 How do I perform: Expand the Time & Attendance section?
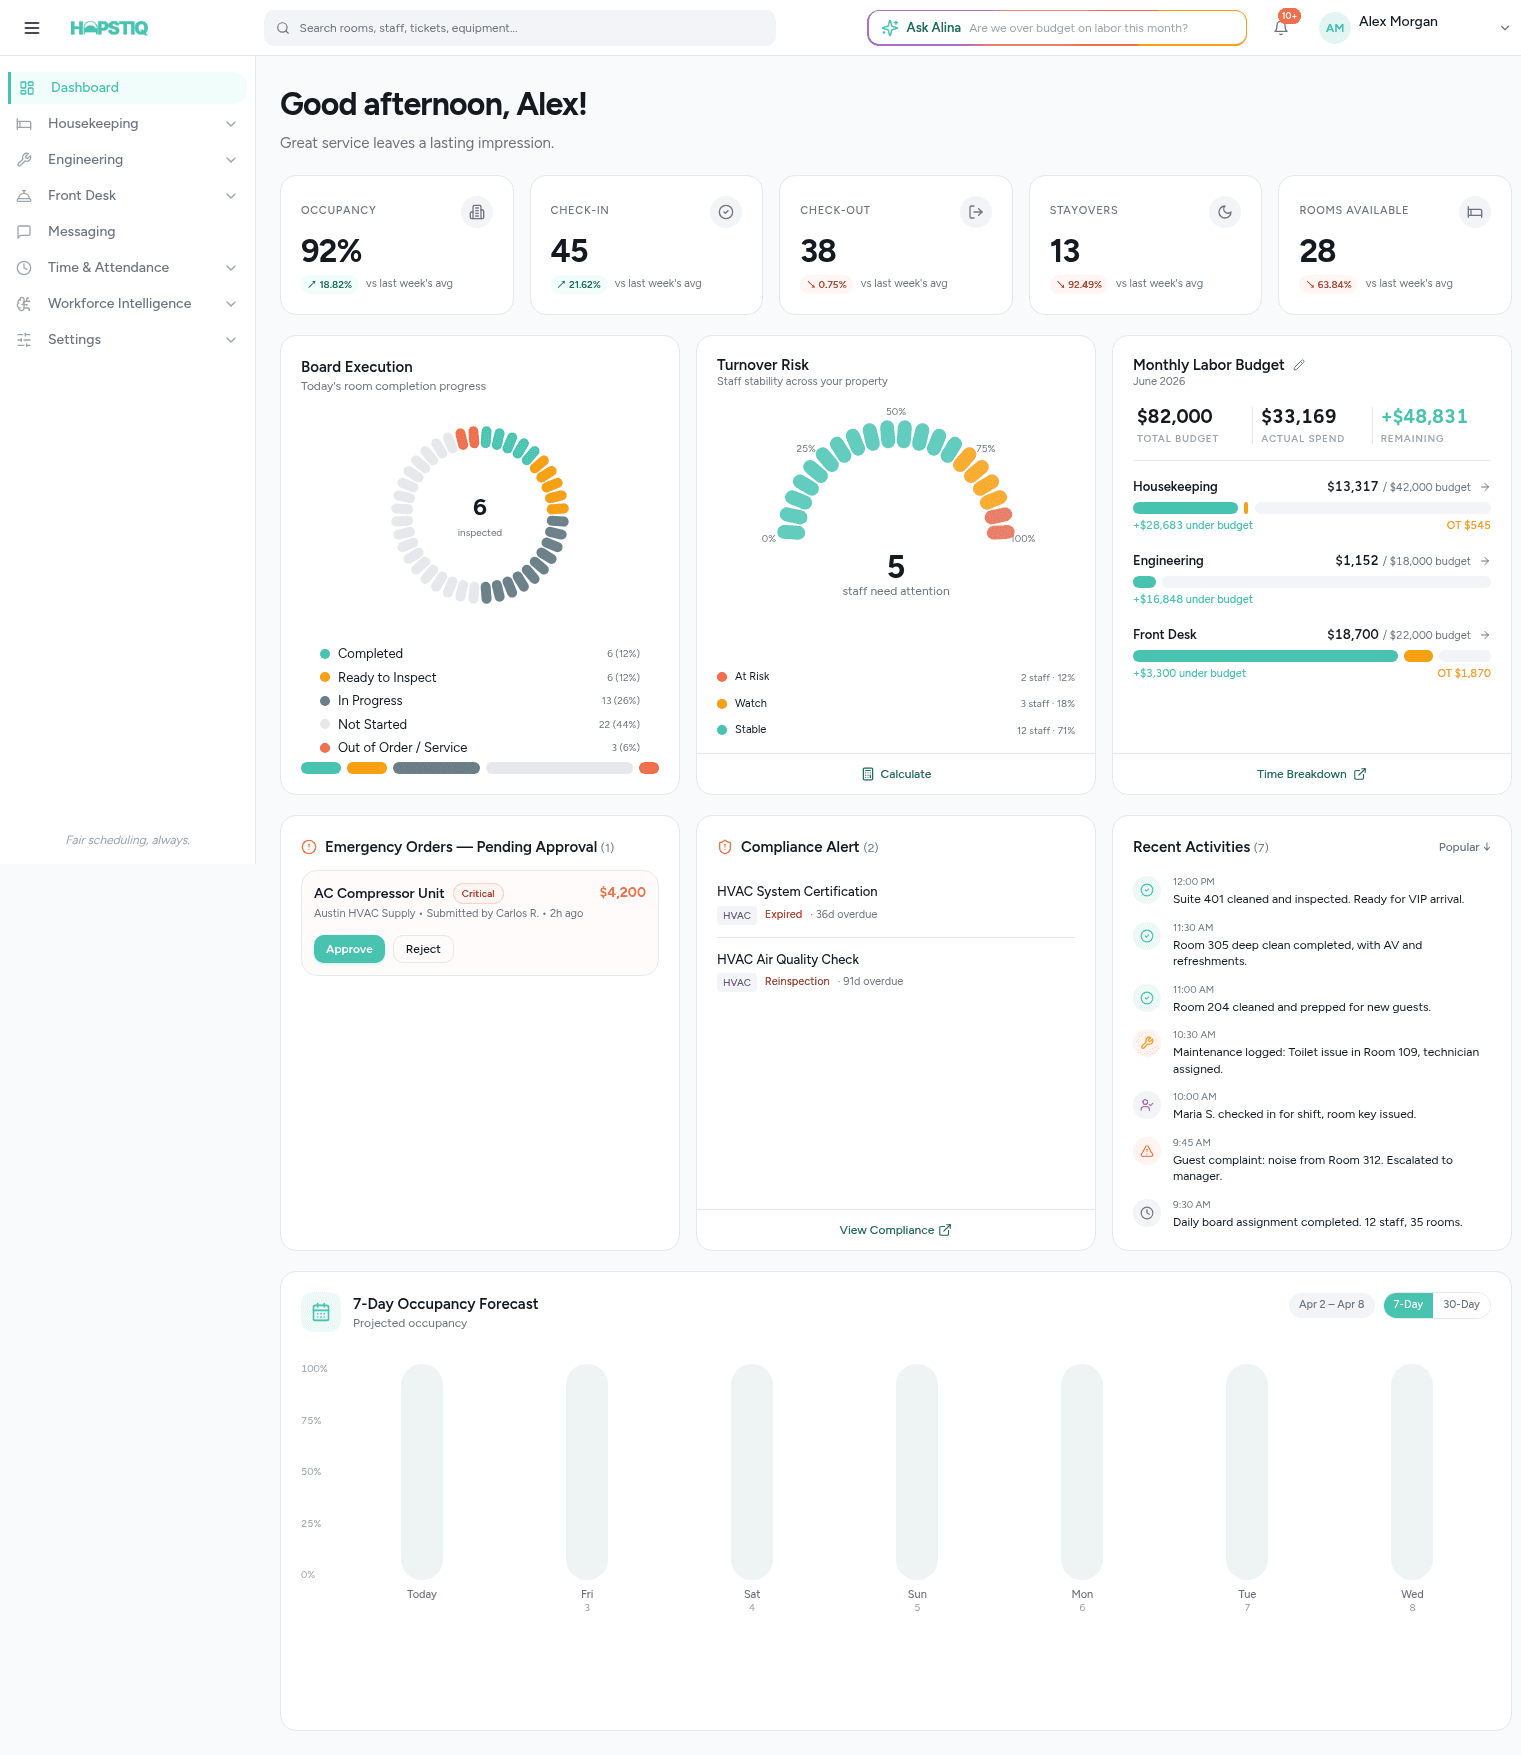231,268
